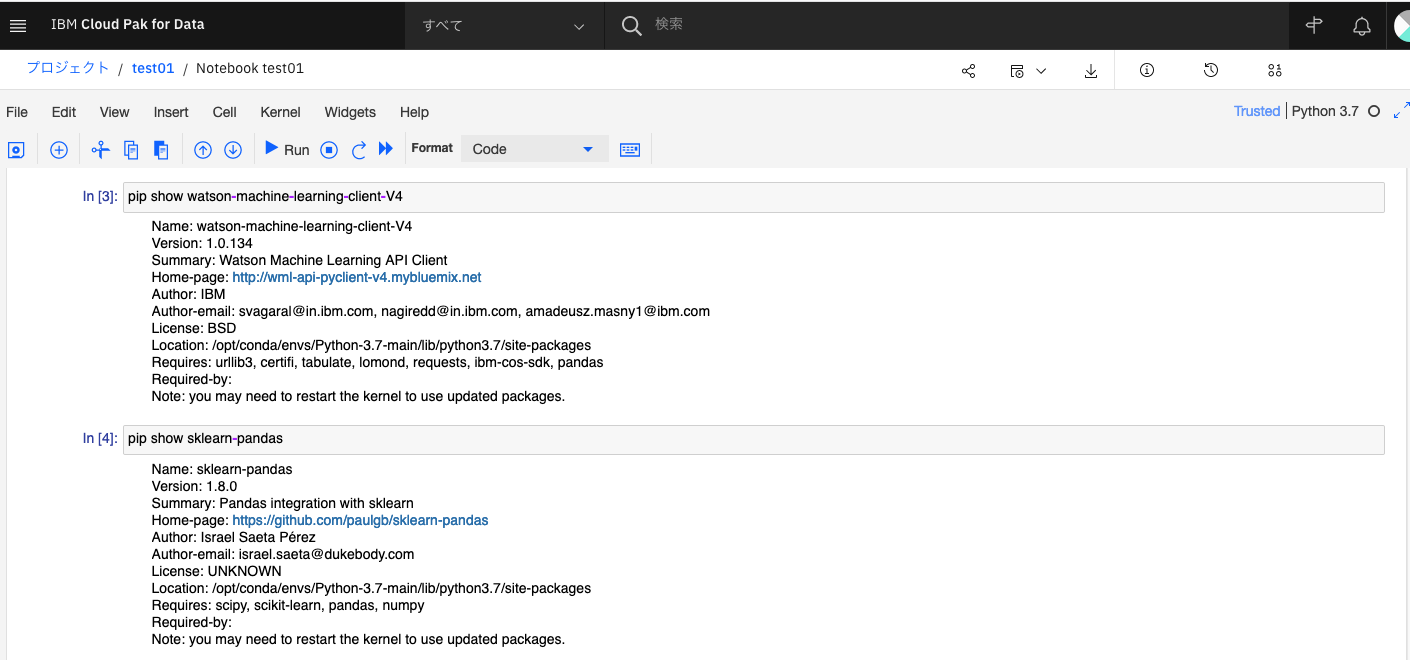
Task: Select the pip show watson-machine-learning-client-V4 cell
Action: [x=754, y=197]
